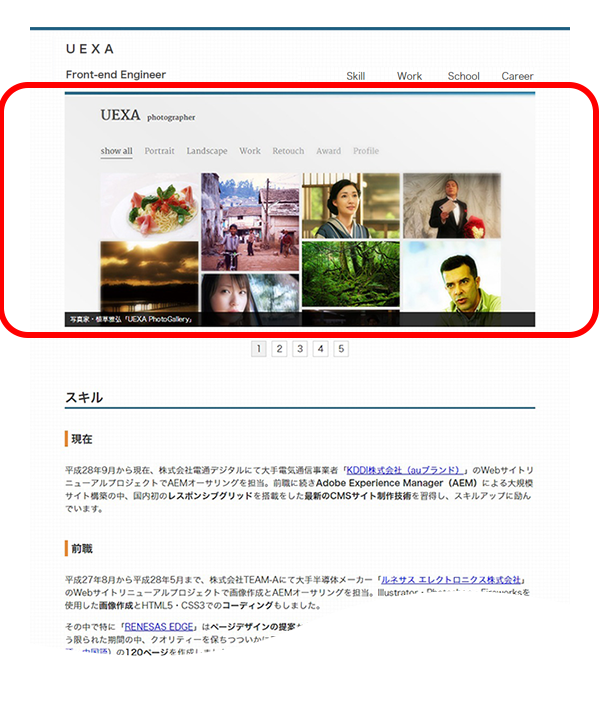This screenshot has width=600, height=701.
Task: Click the 'Front-end Engineer' subtitle
Action: 116,75
